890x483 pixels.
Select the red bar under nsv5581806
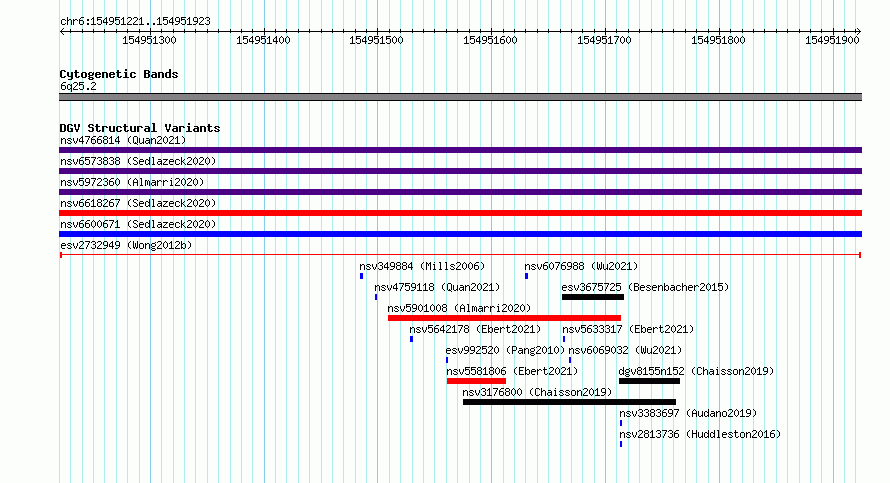click(x=476, y=381)
